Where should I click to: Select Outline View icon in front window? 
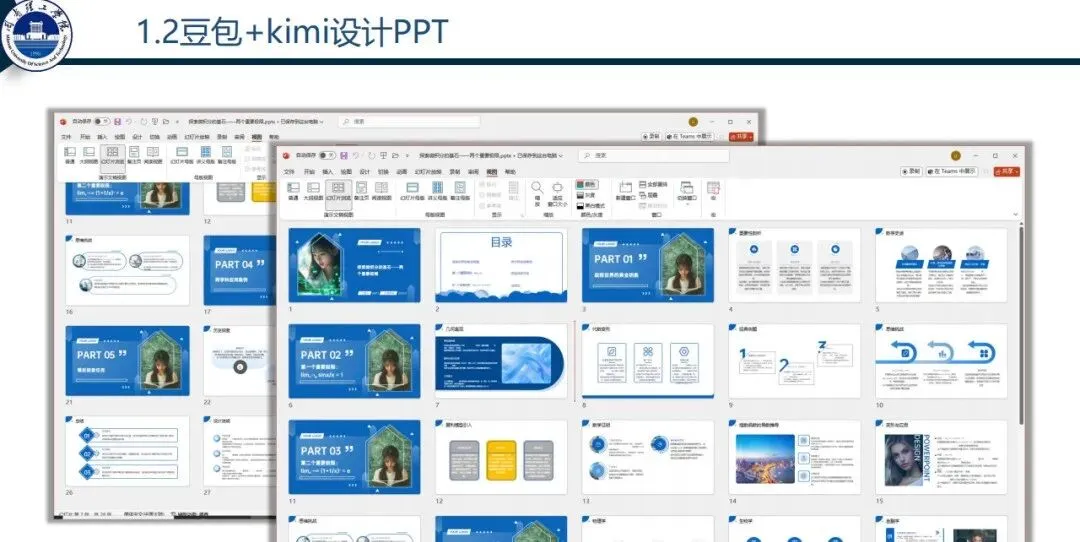tap(313, 188)
